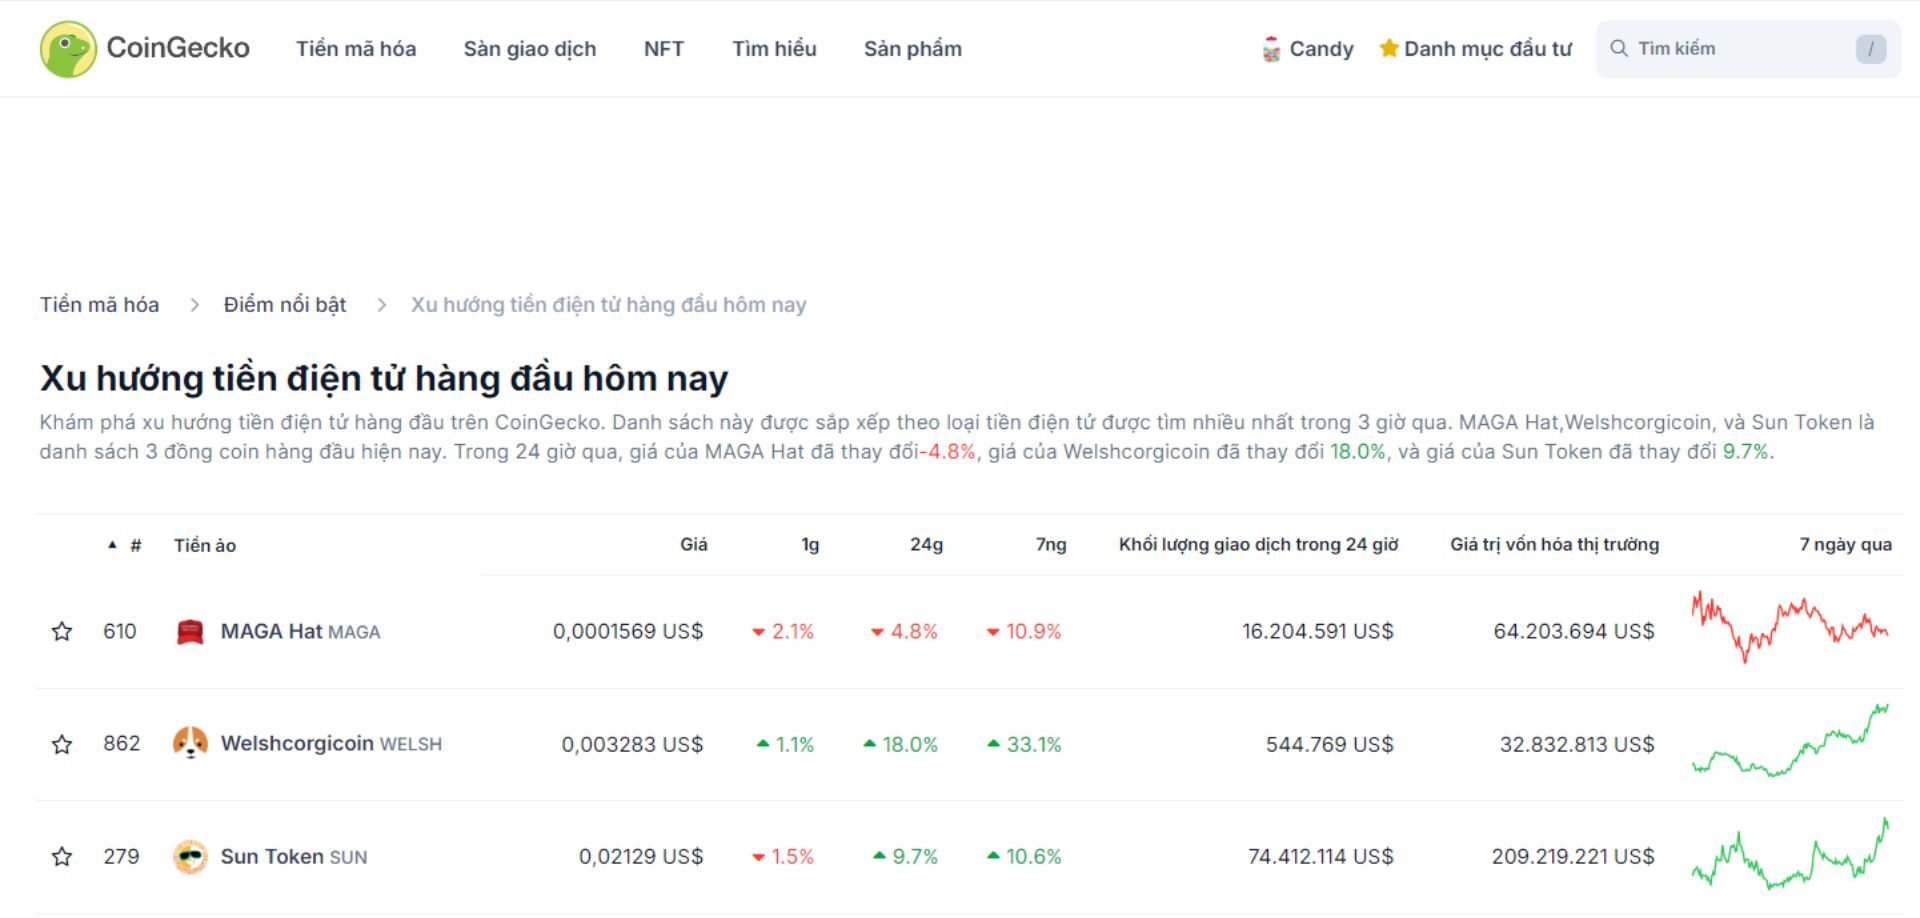
Task: Open the NFT menu item
Action: pos(663,48)
